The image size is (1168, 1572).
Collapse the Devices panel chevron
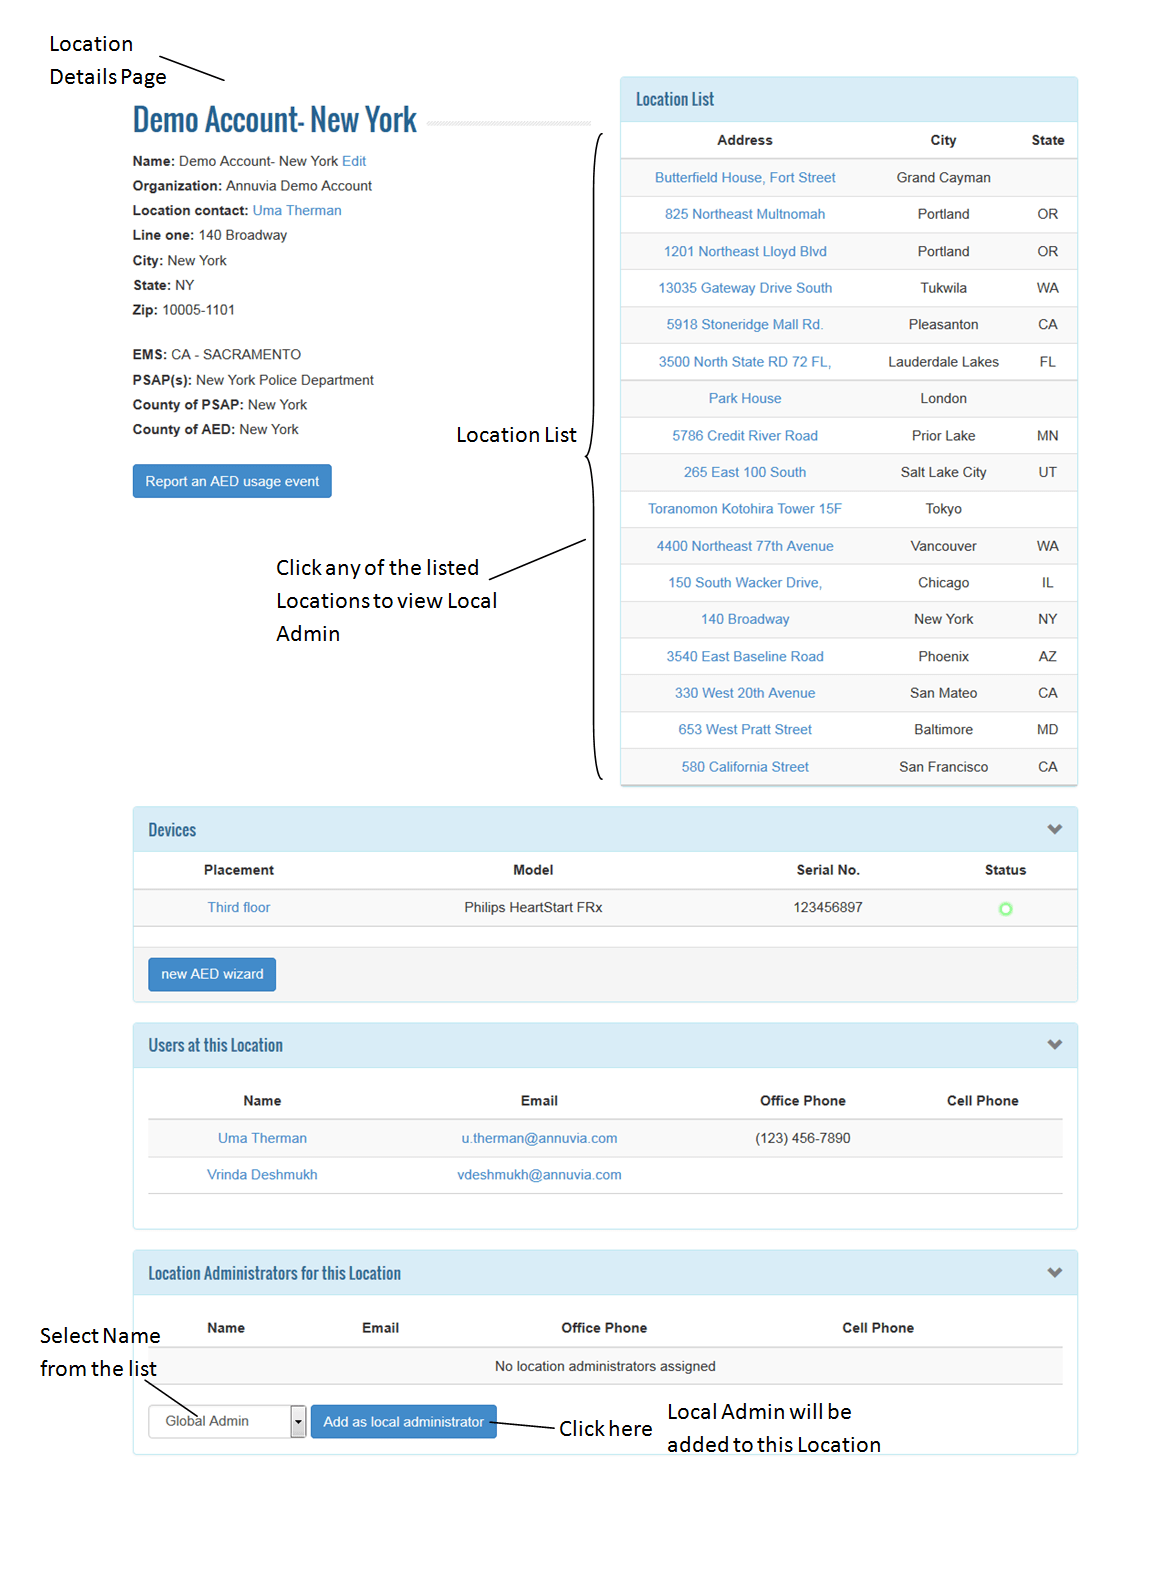click(x=1054, y=829)
